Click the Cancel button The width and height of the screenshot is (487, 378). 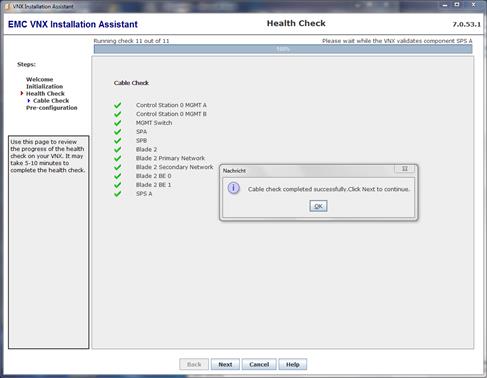click(259, 364)
